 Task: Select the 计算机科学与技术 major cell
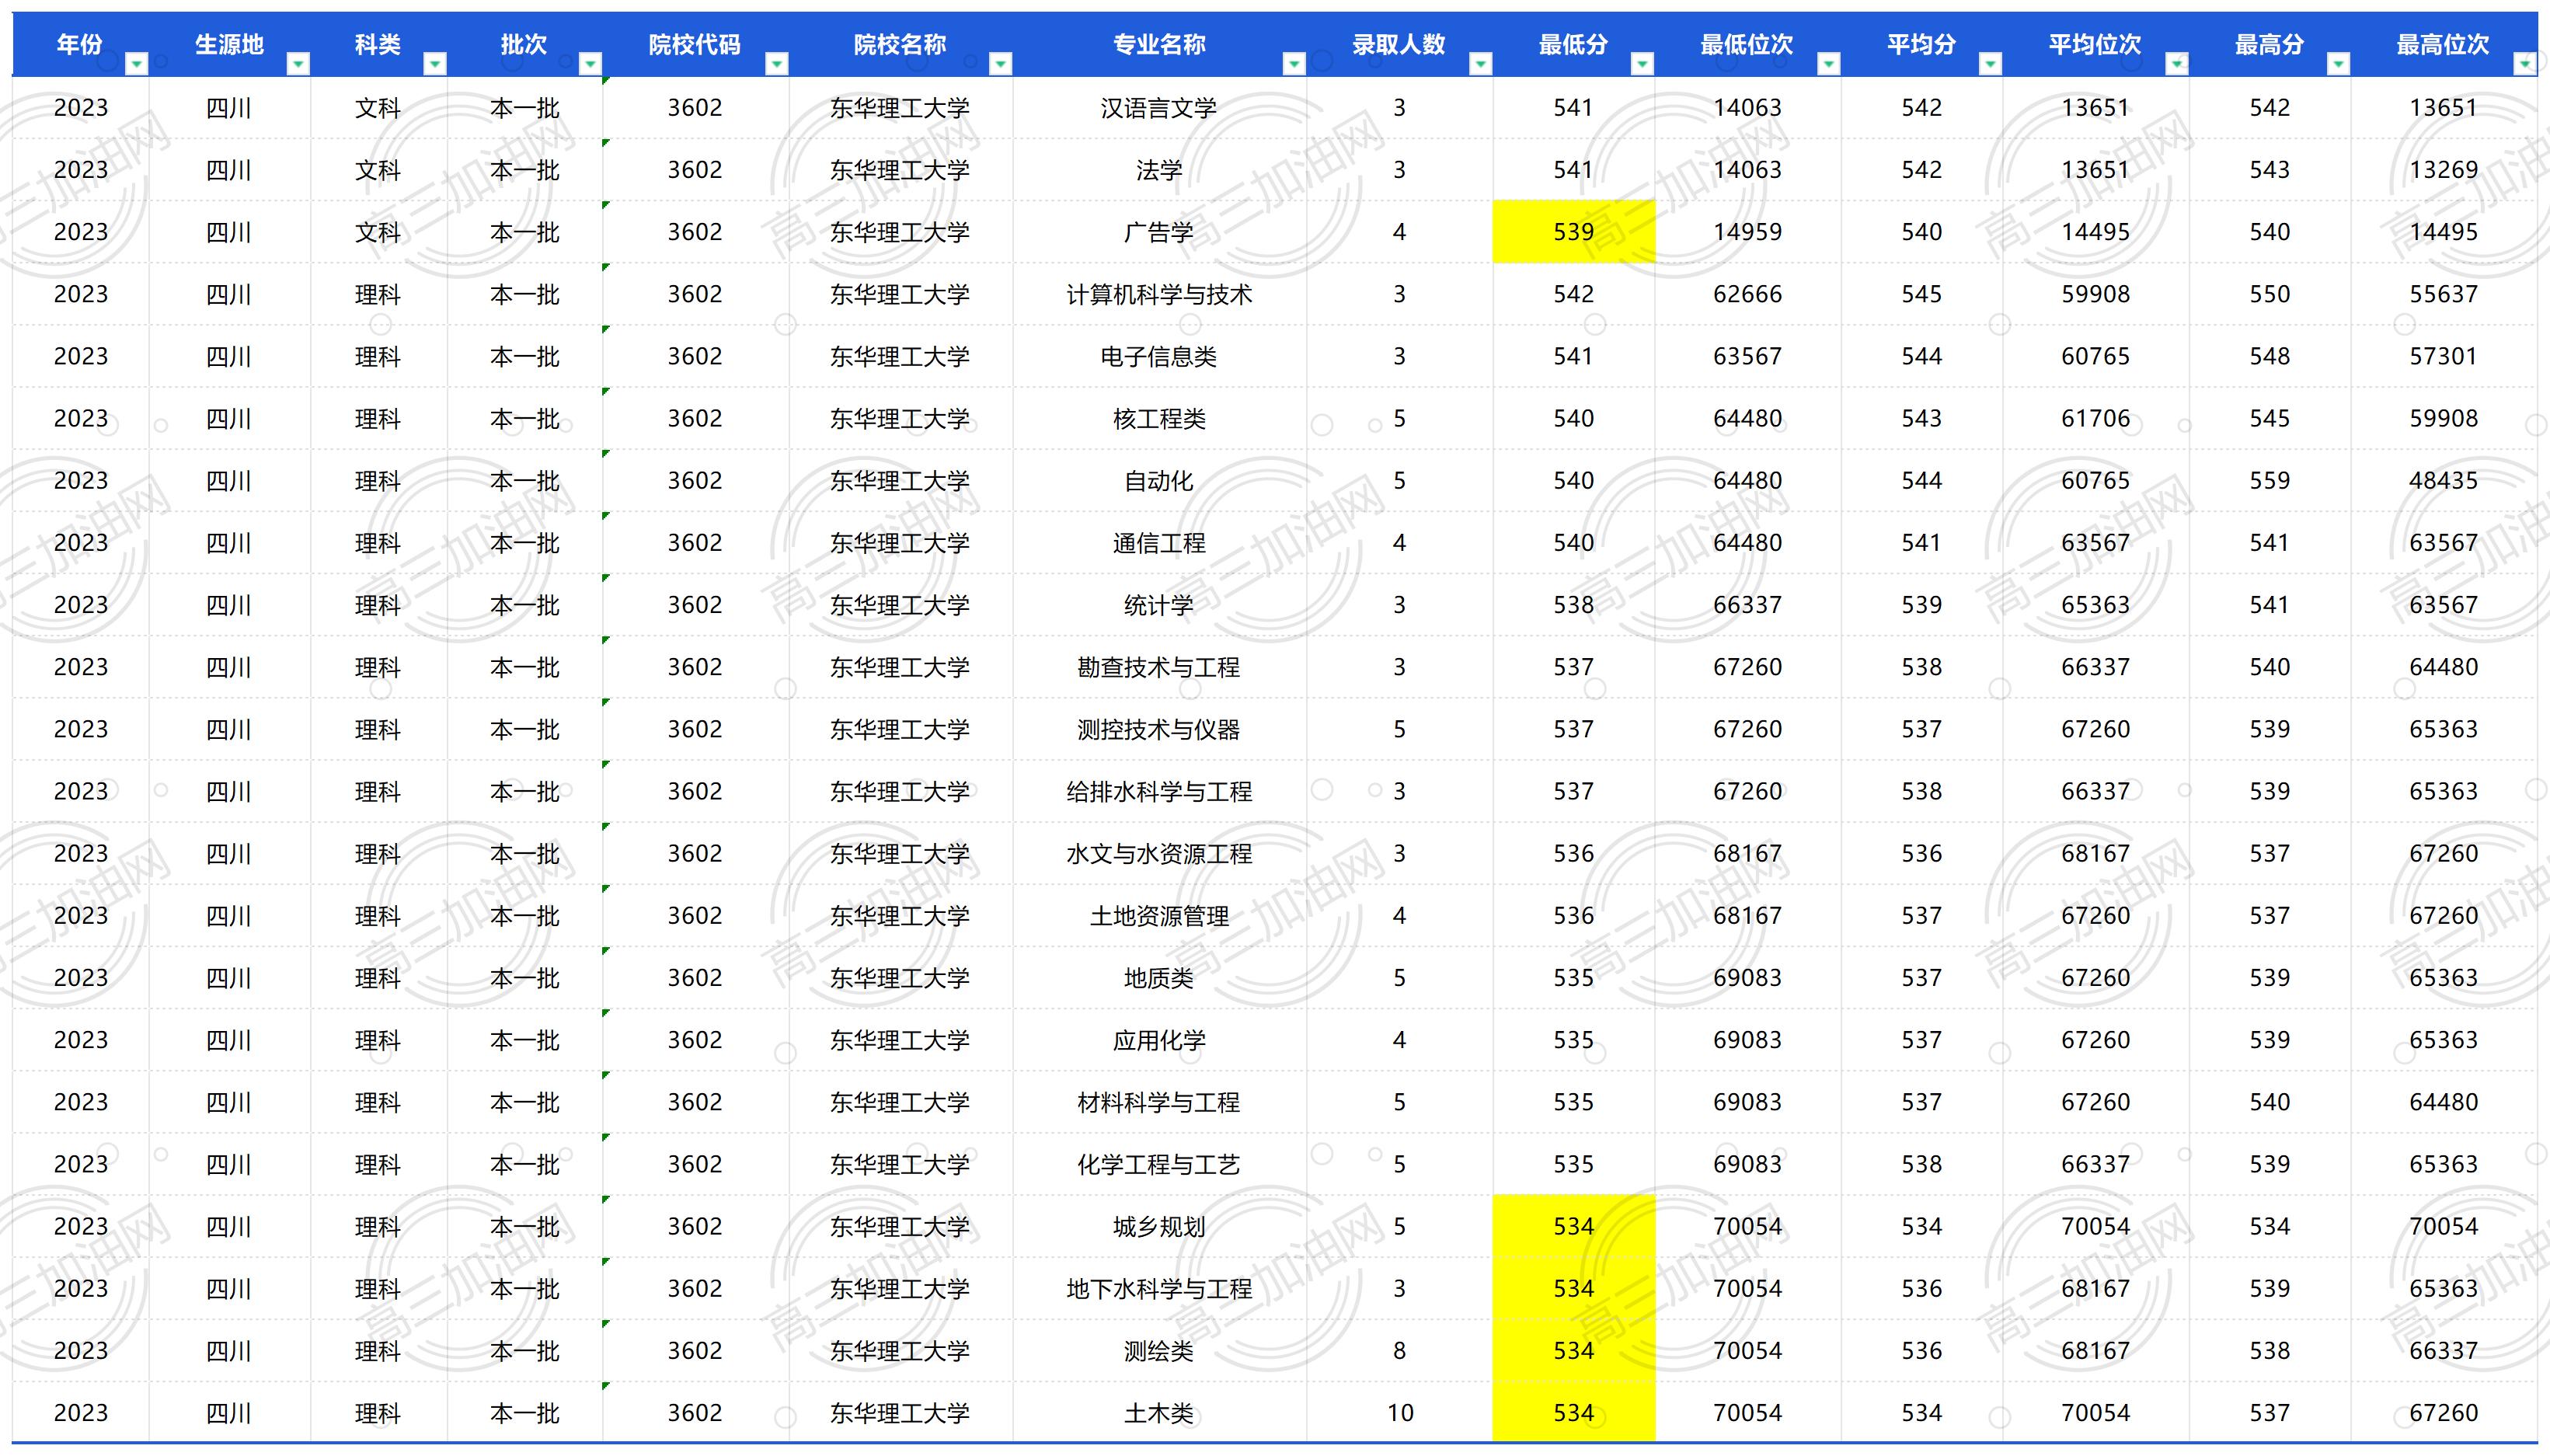coord(1159,294)
